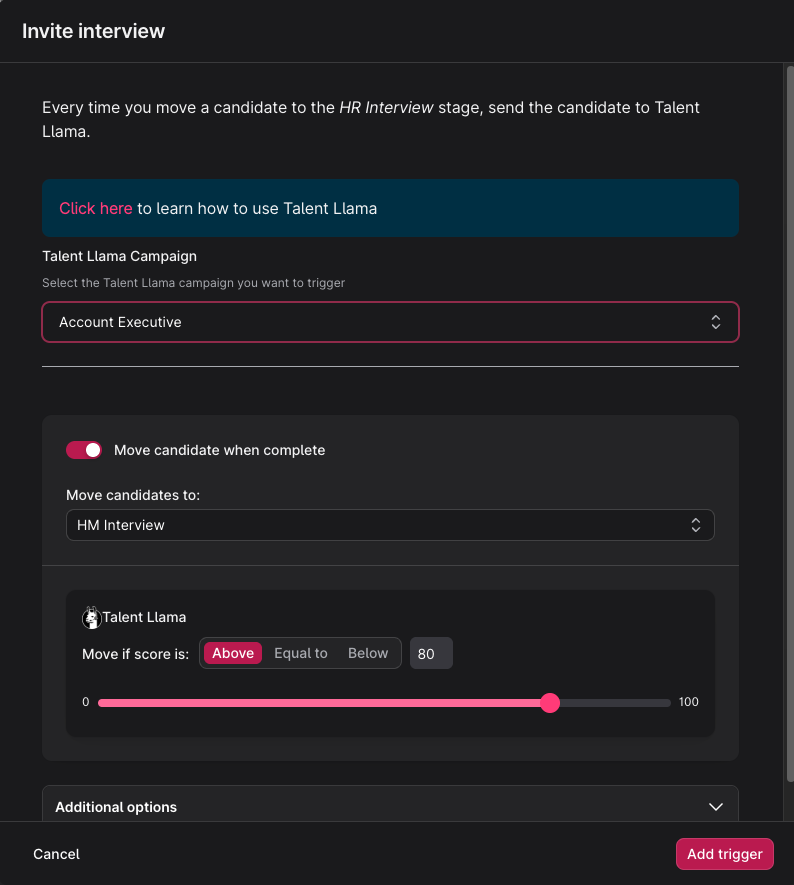Click the score value field showing 80
Image resolution: width=794 pixels, height=885 pixels.
coord(431,653)
